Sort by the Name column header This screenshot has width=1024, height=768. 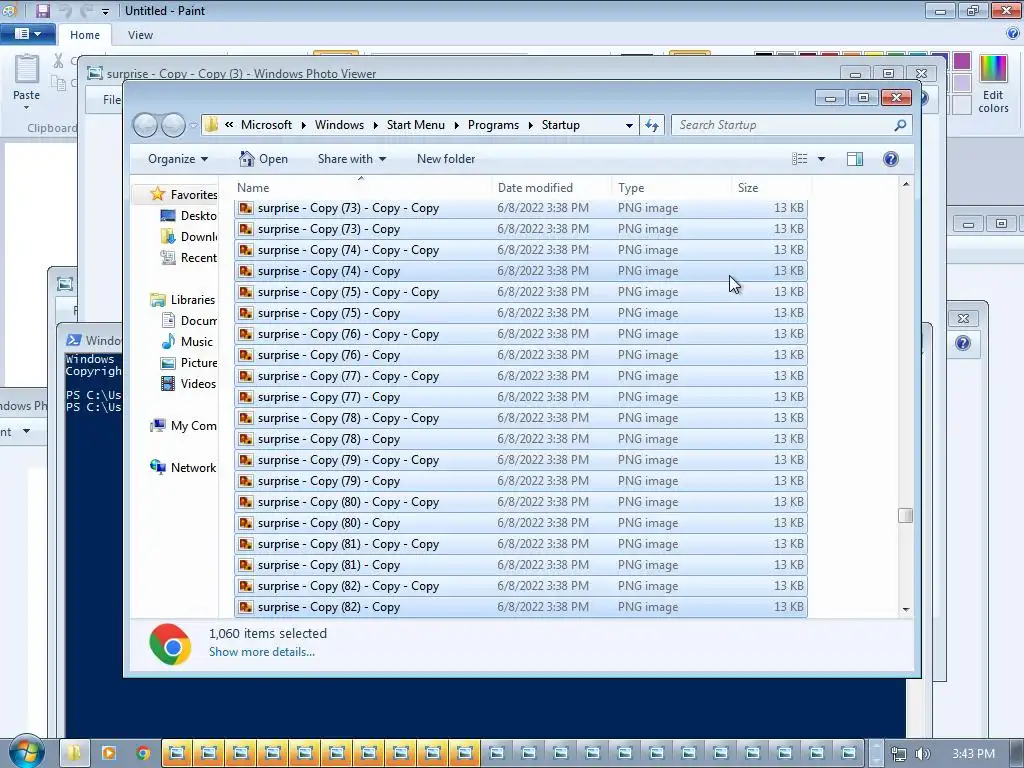tap(360, 187)
